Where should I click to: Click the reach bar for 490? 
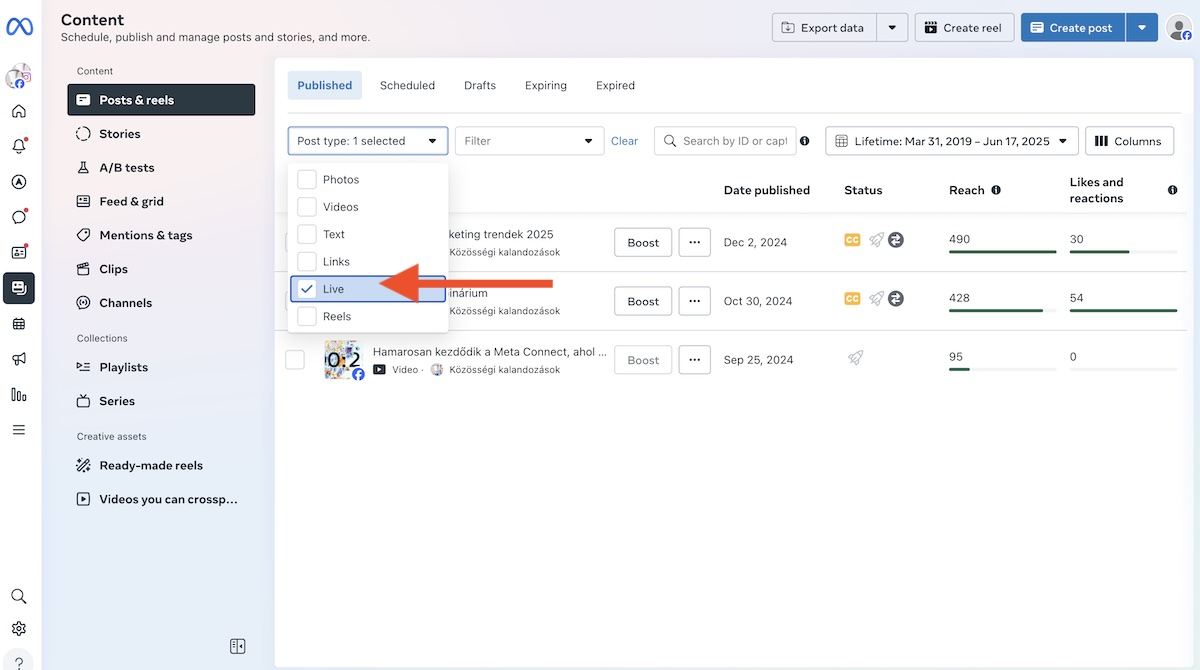[x=1002, y=252]
